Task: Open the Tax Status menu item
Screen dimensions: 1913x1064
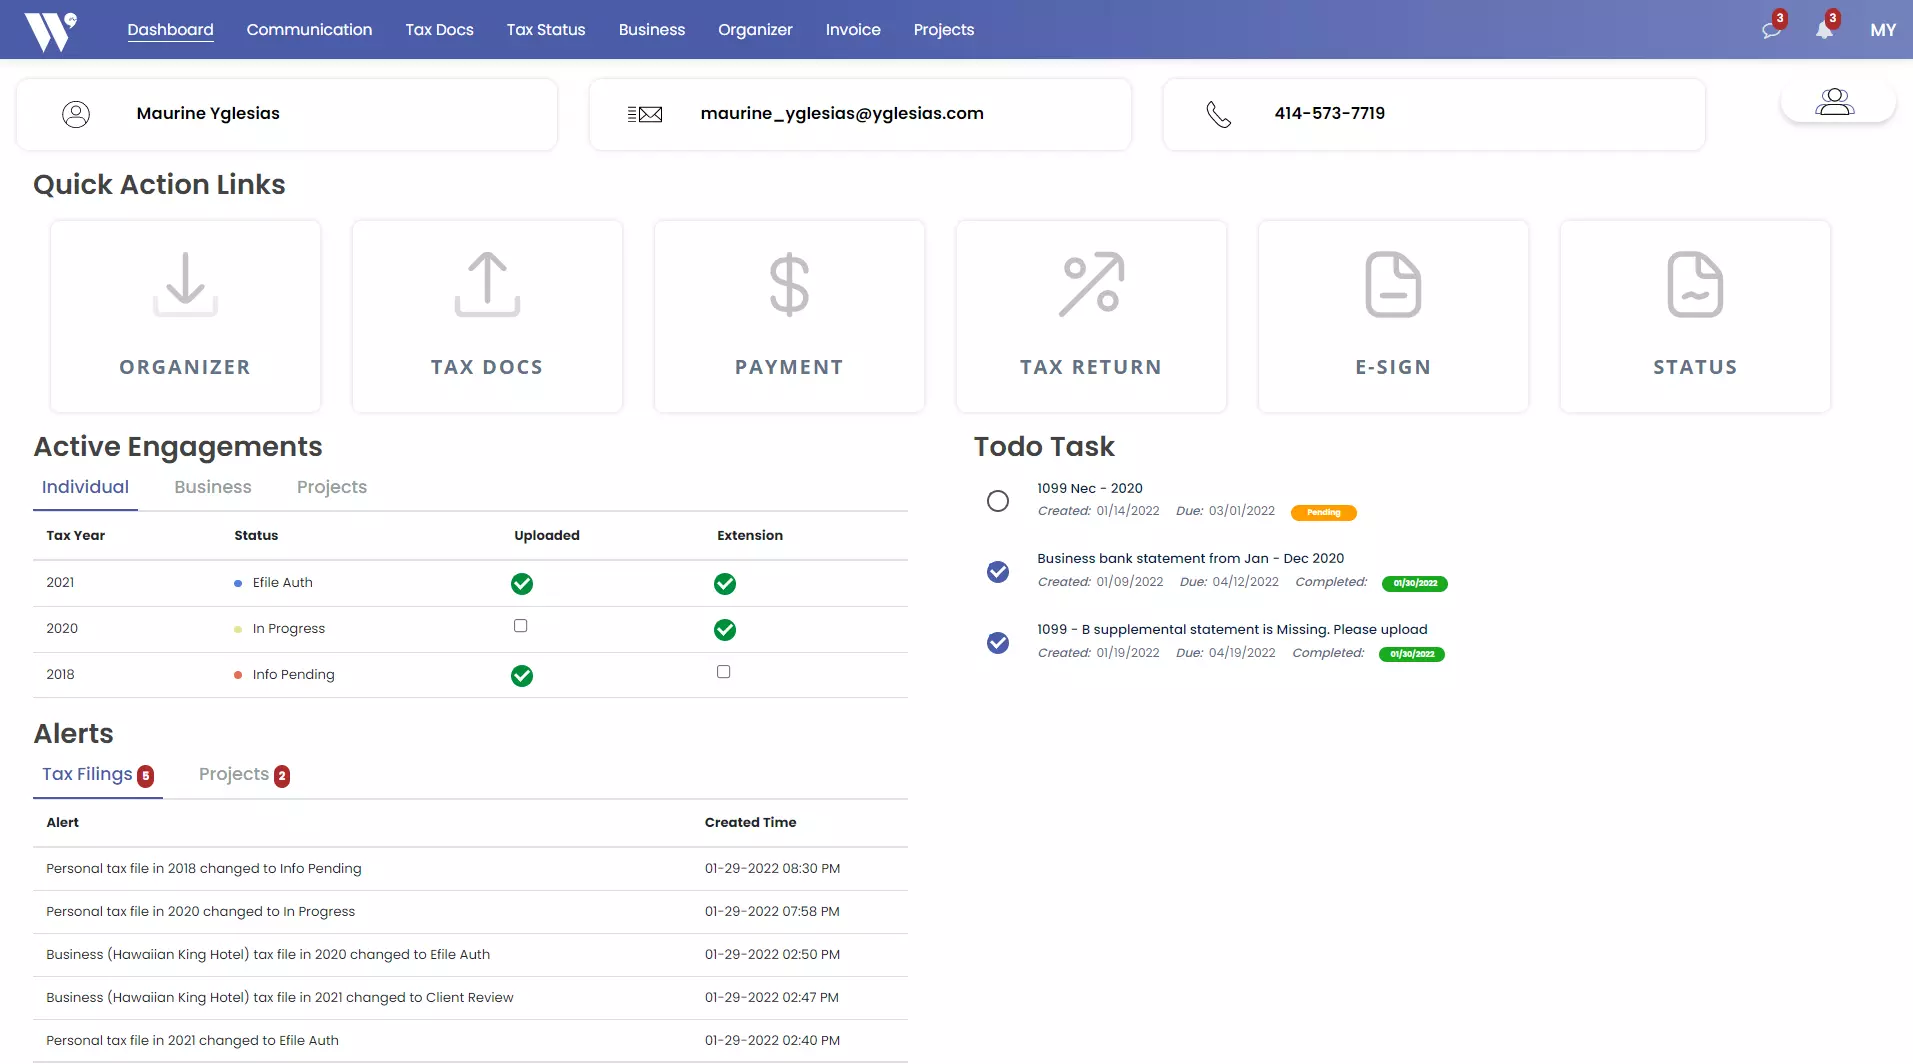Action: tap(546, 30)
